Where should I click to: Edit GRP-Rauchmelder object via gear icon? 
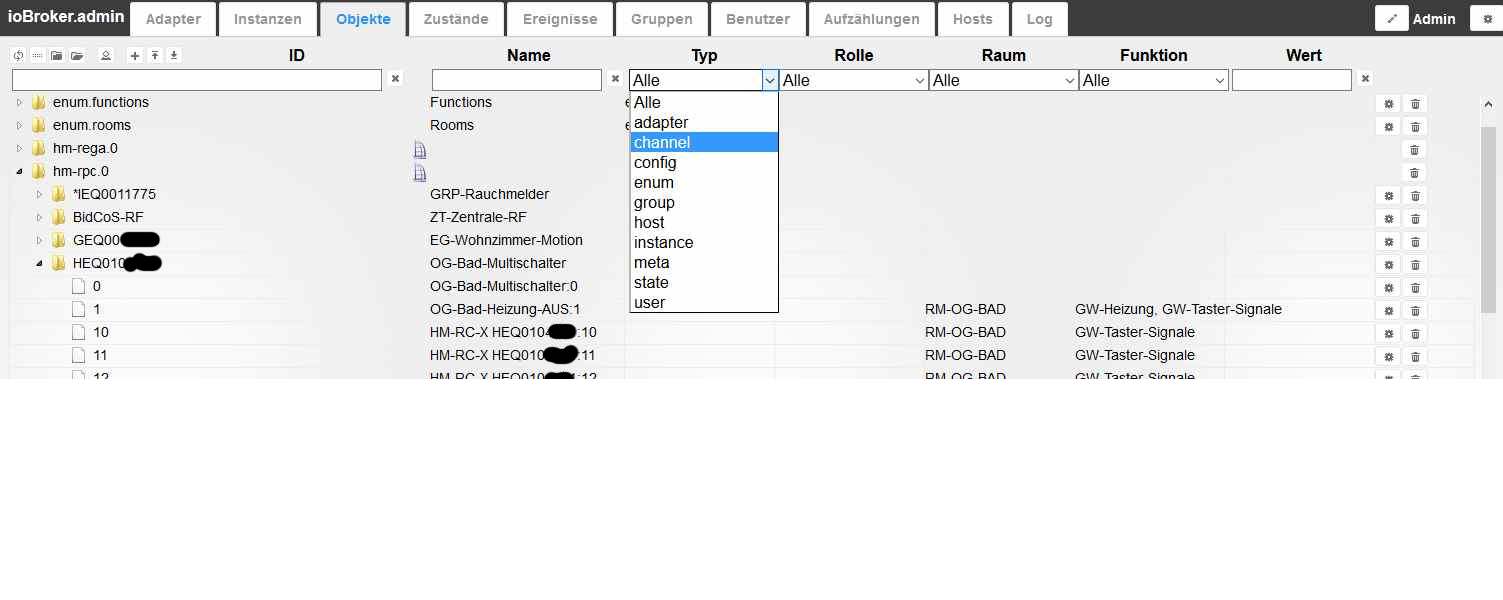[x=1388, y=195]
